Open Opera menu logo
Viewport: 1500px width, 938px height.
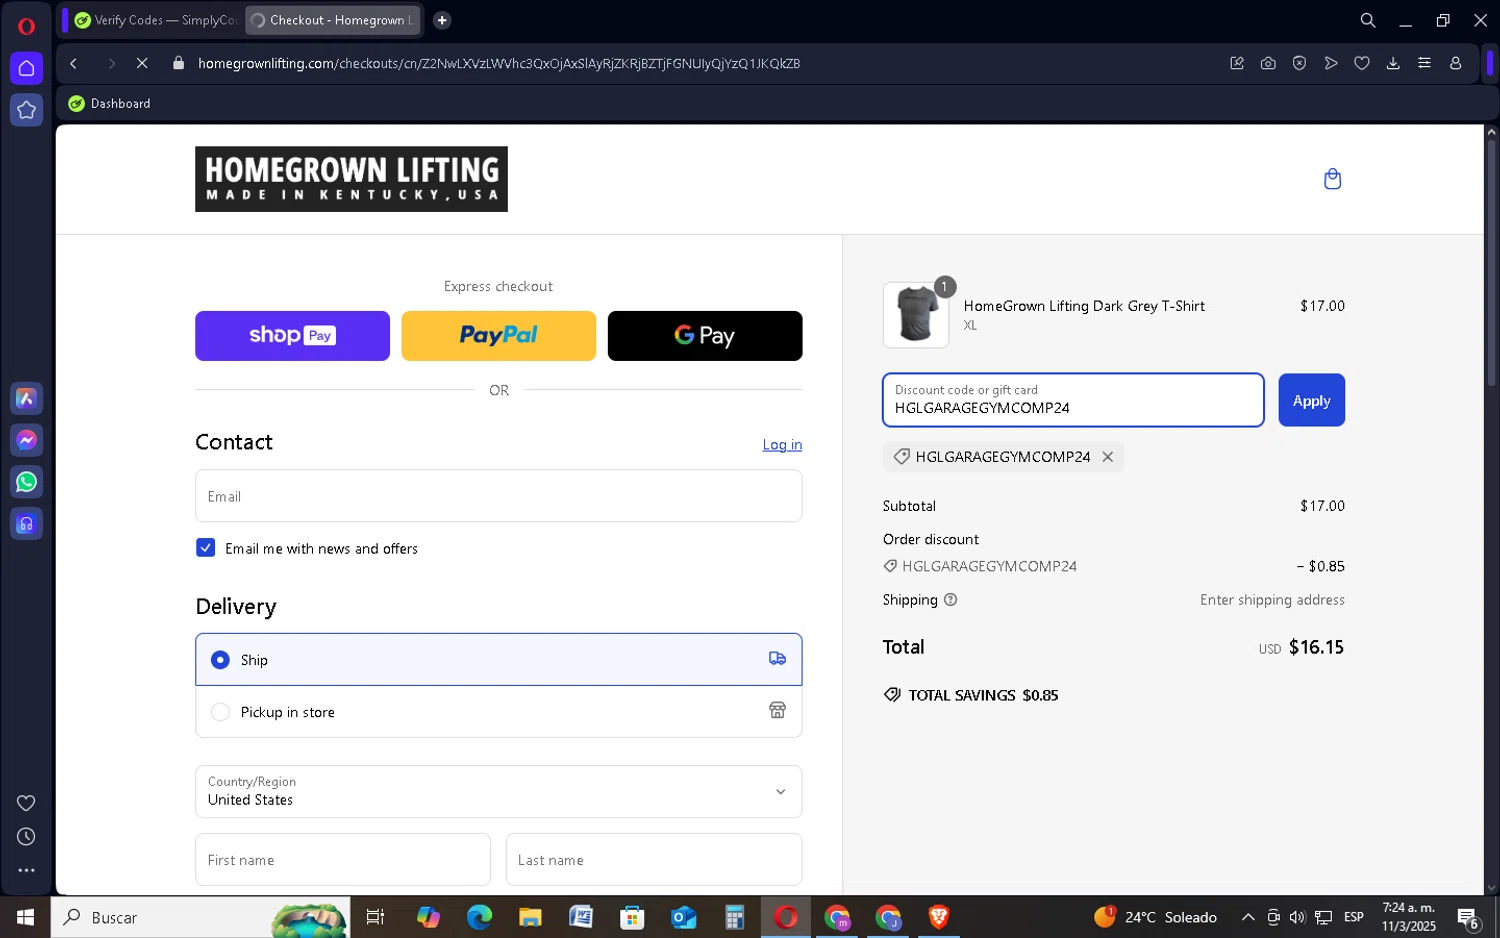click(x=26, y=26)
